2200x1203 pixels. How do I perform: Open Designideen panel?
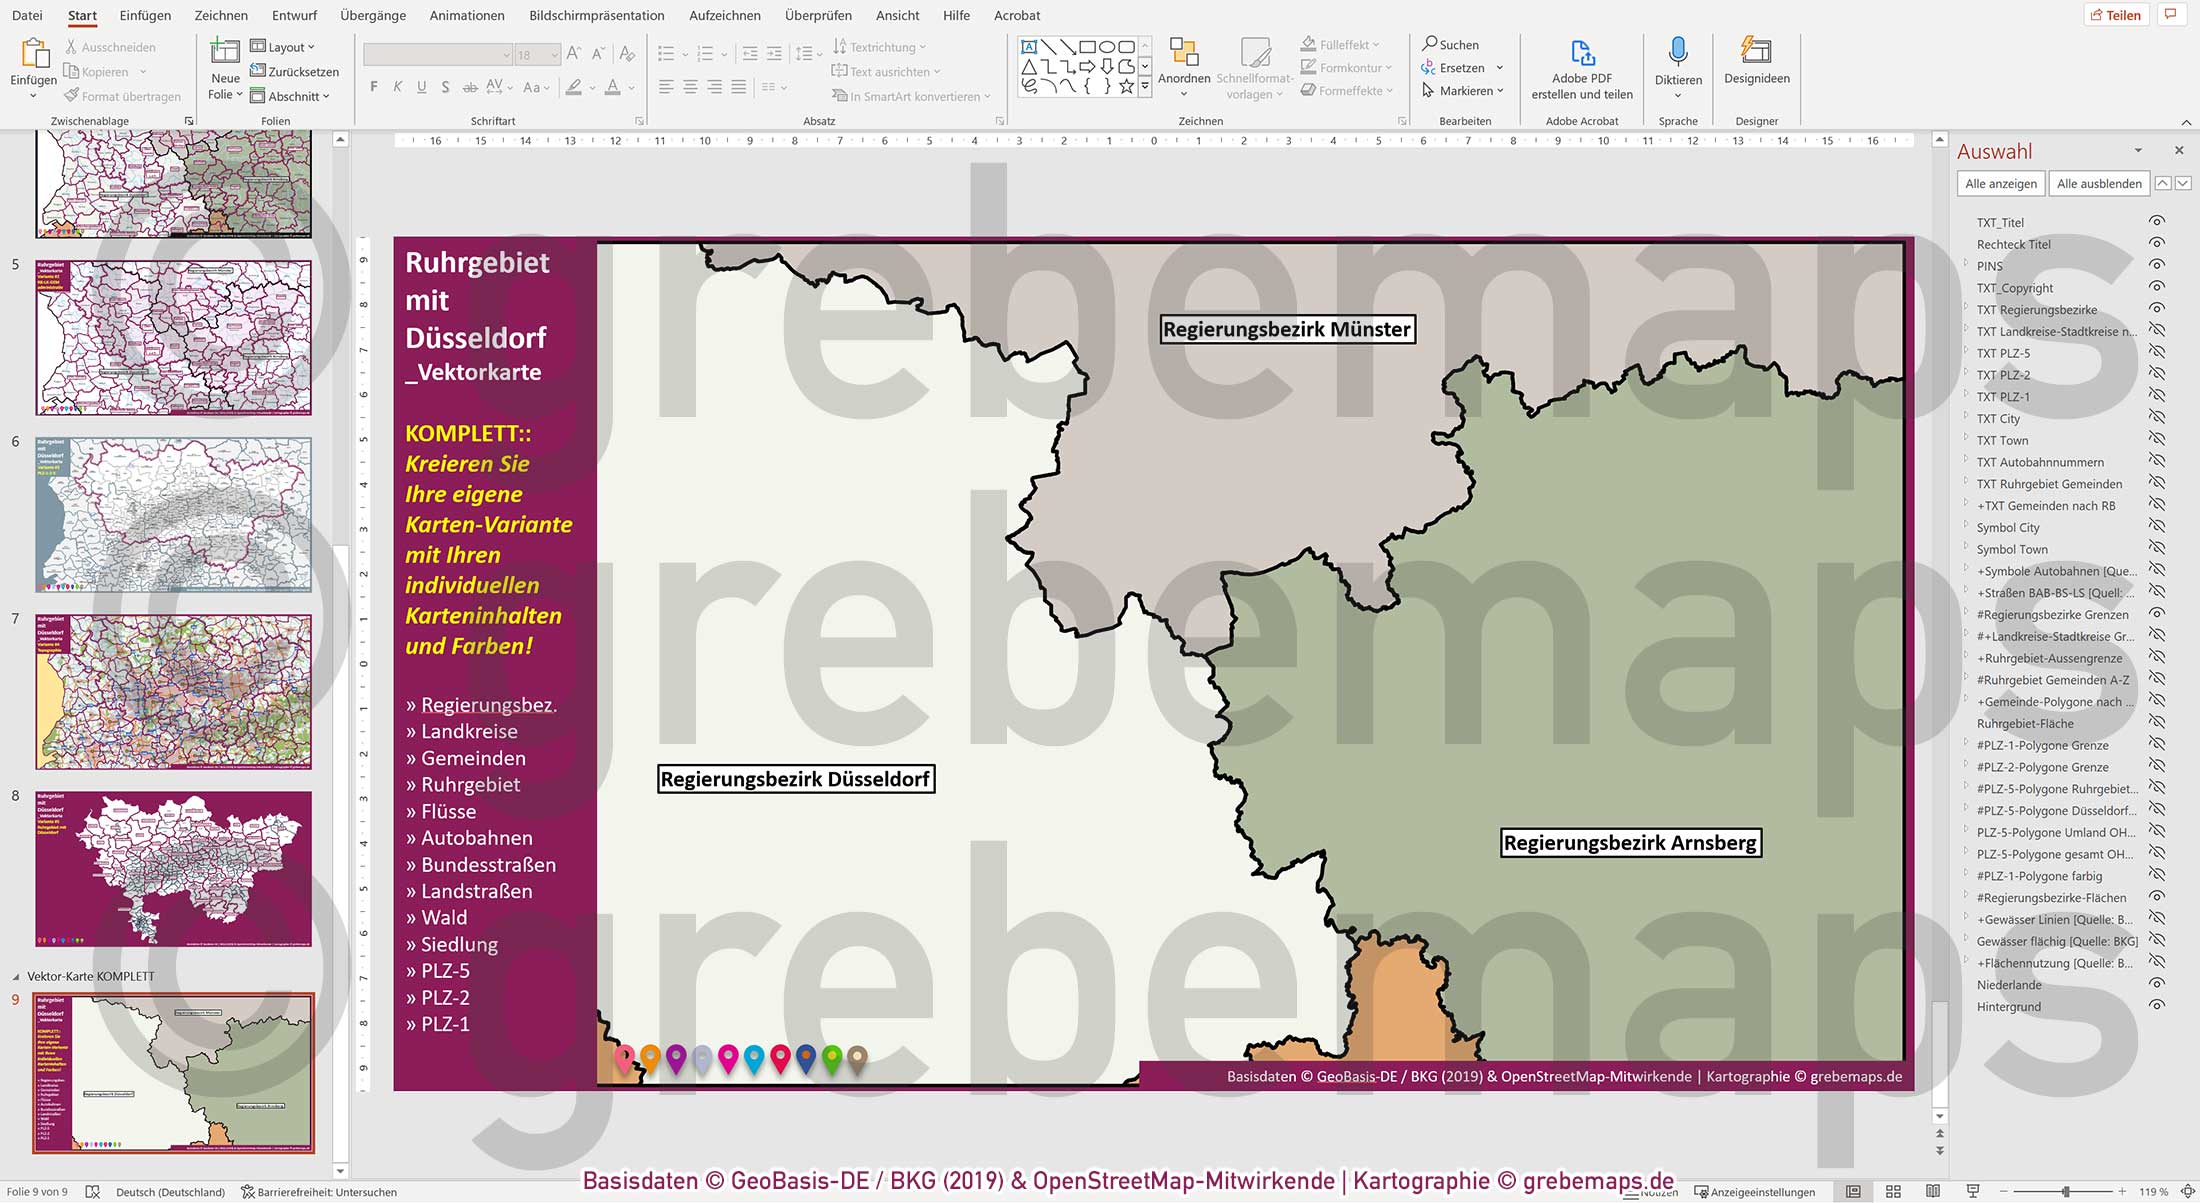point(1756,66)
